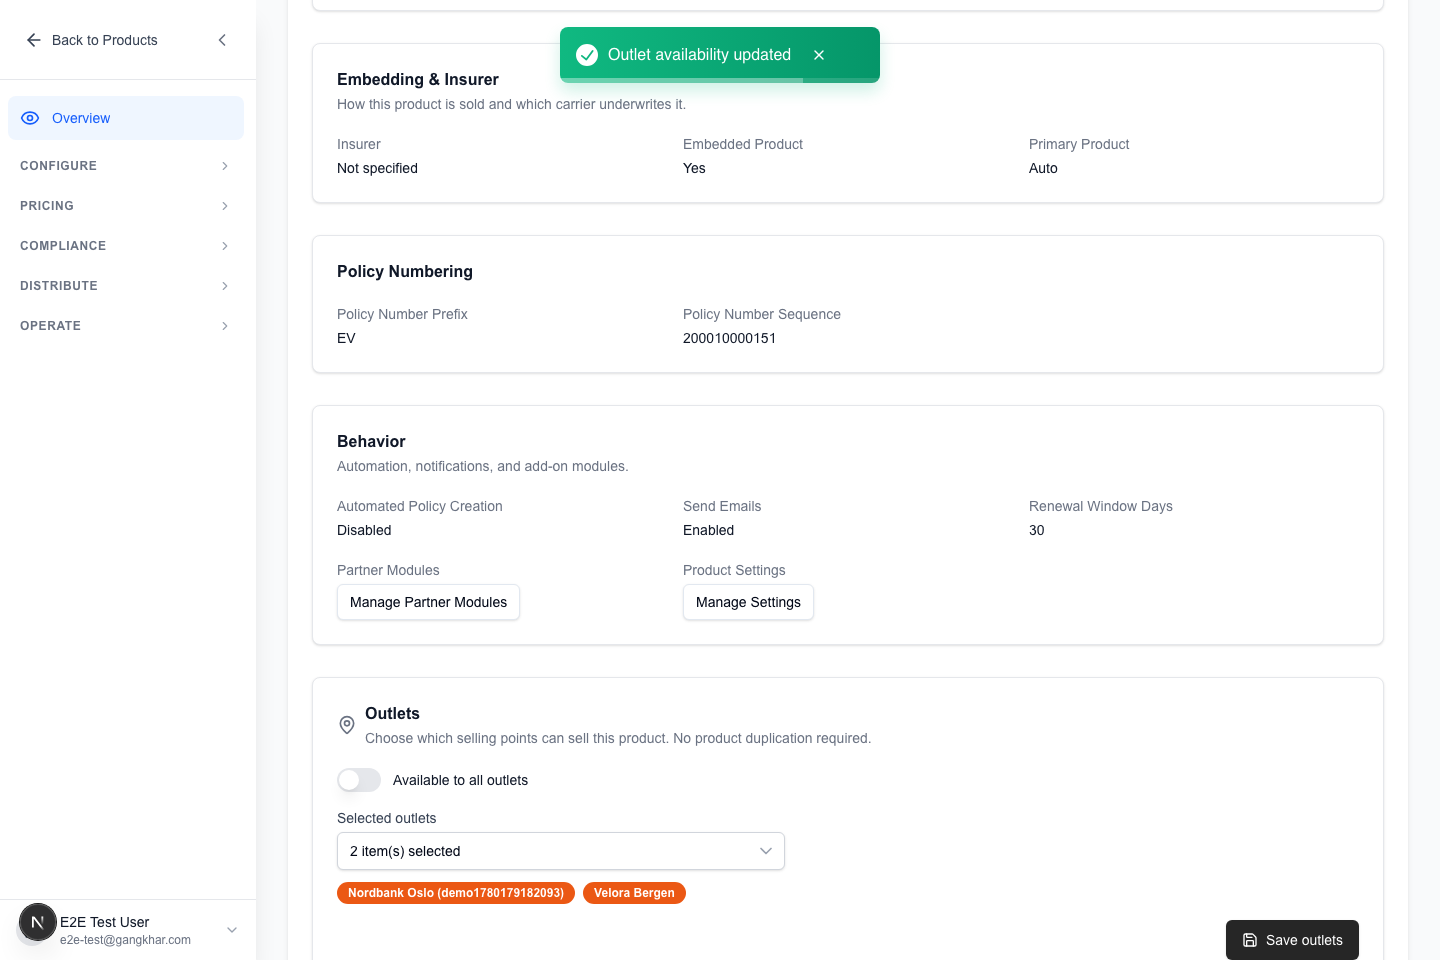Go Back to Products
Image resolution: width=1440 pixels, height=960 pixels.
point(92,40)
